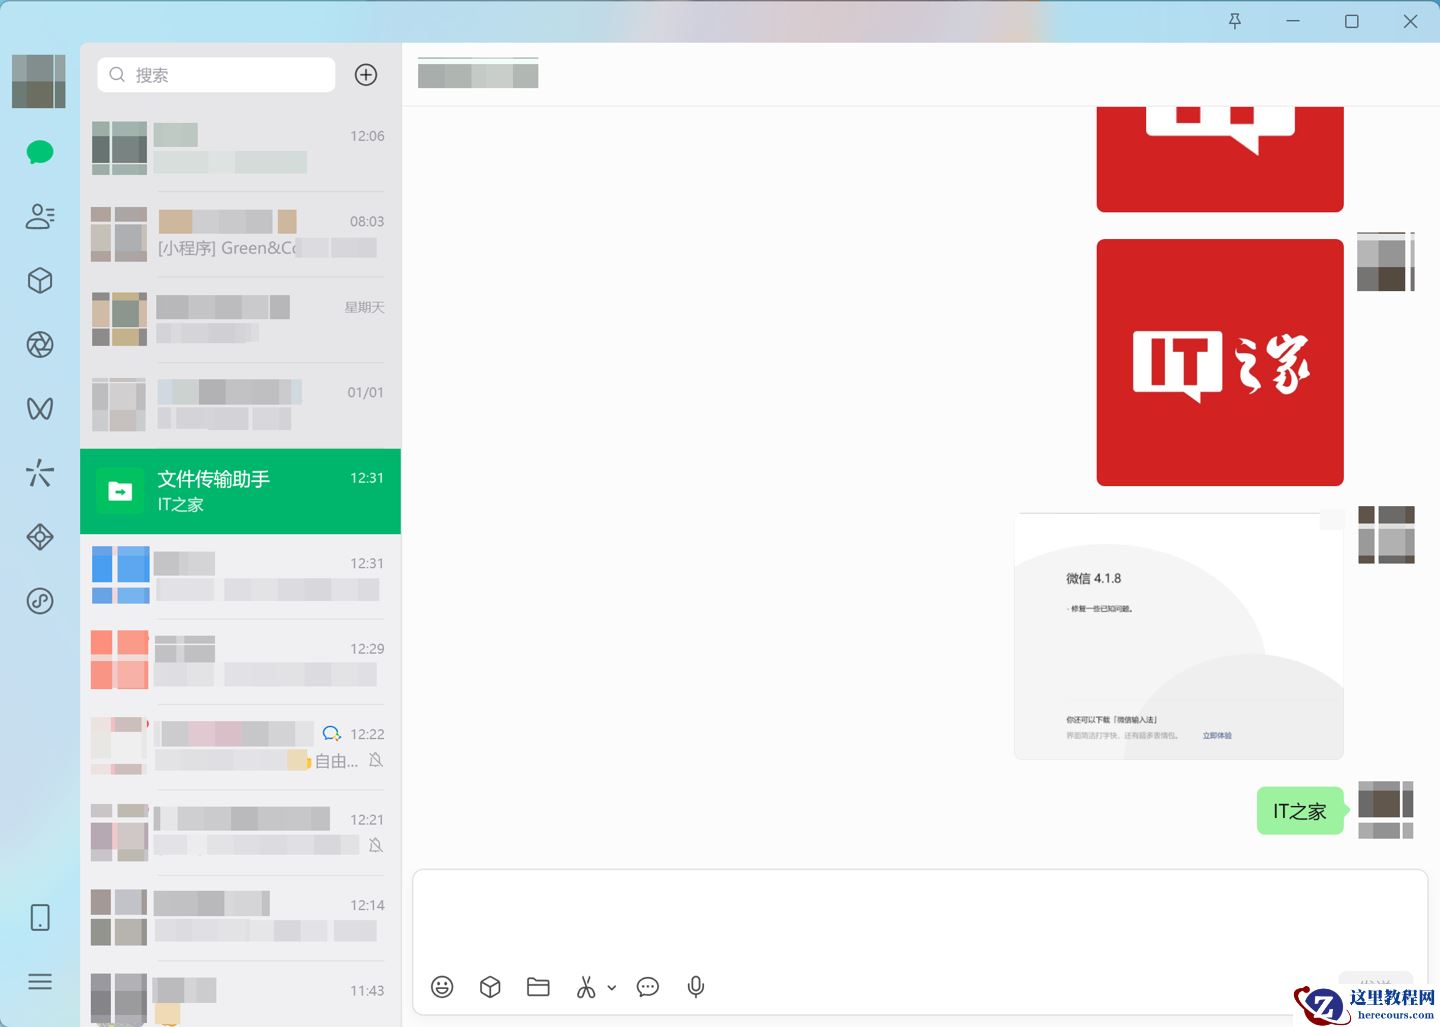Open the conversation timestamped 11:43
The height and width of the screenshot is (1027, 1440).
click(241, 994)
